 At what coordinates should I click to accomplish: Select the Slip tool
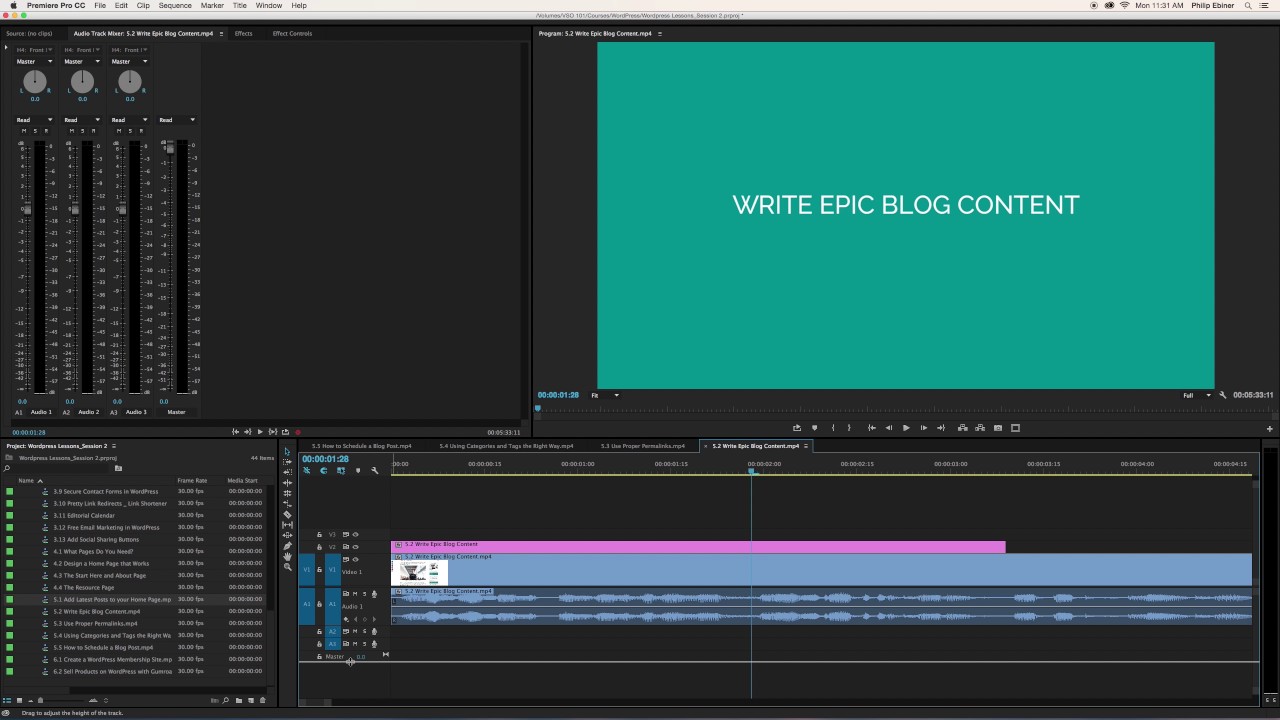(287, 525)
